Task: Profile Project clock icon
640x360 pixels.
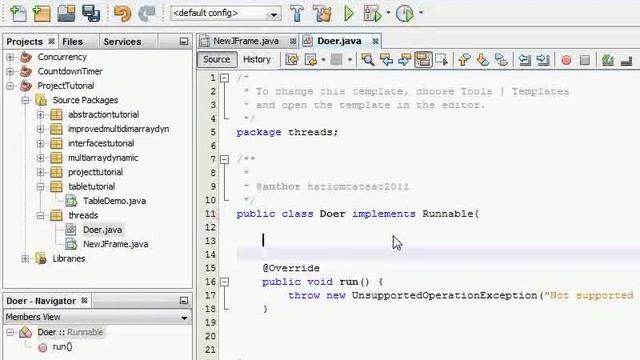Action: coord(404,13)
